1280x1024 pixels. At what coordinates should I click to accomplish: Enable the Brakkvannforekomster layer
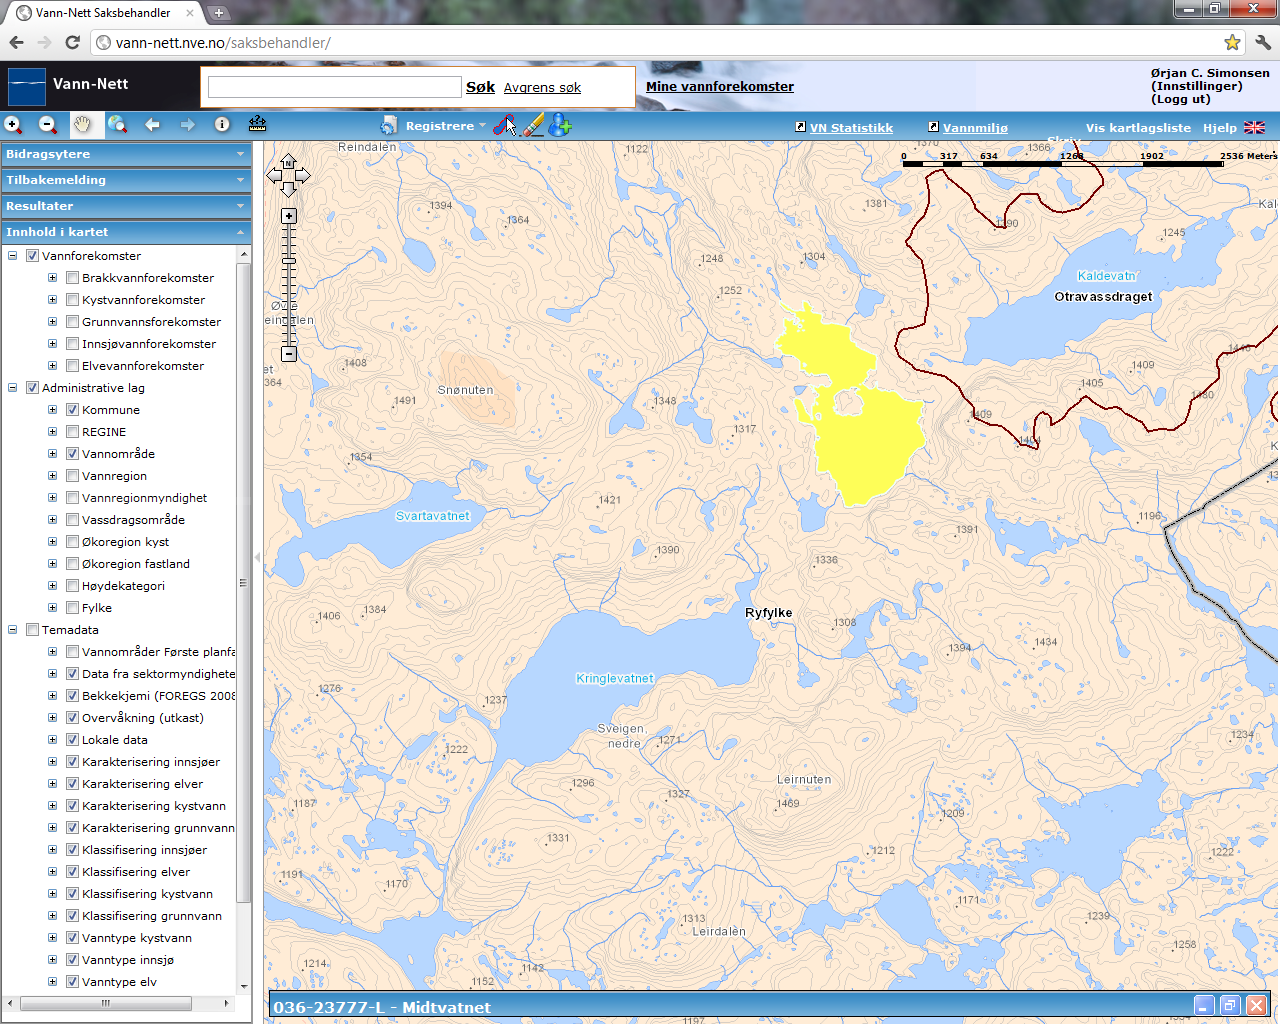pyautogui.click(x=72, y=278)
